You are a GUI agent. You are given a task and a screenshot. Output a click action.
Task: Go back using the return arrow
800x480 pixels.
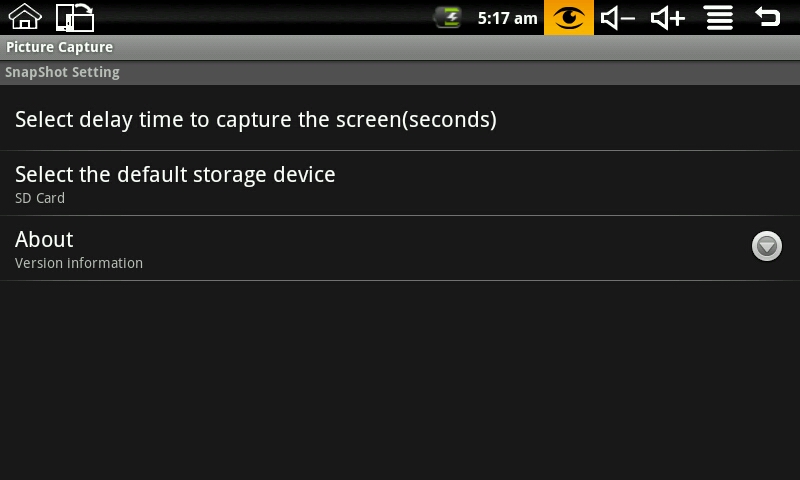767,17
